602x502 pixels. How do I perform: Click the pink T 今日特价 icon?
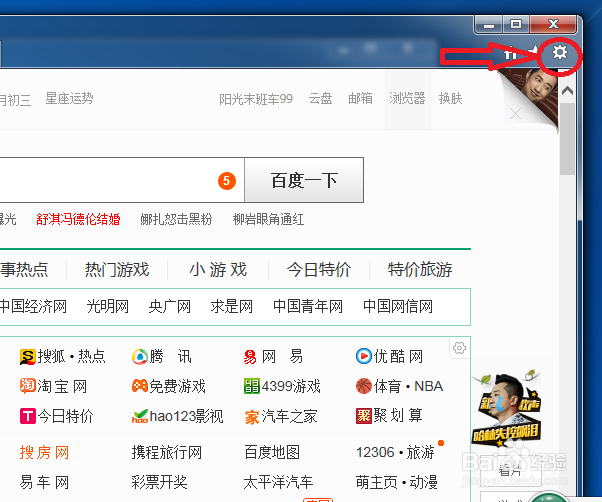tap(28, 416)
